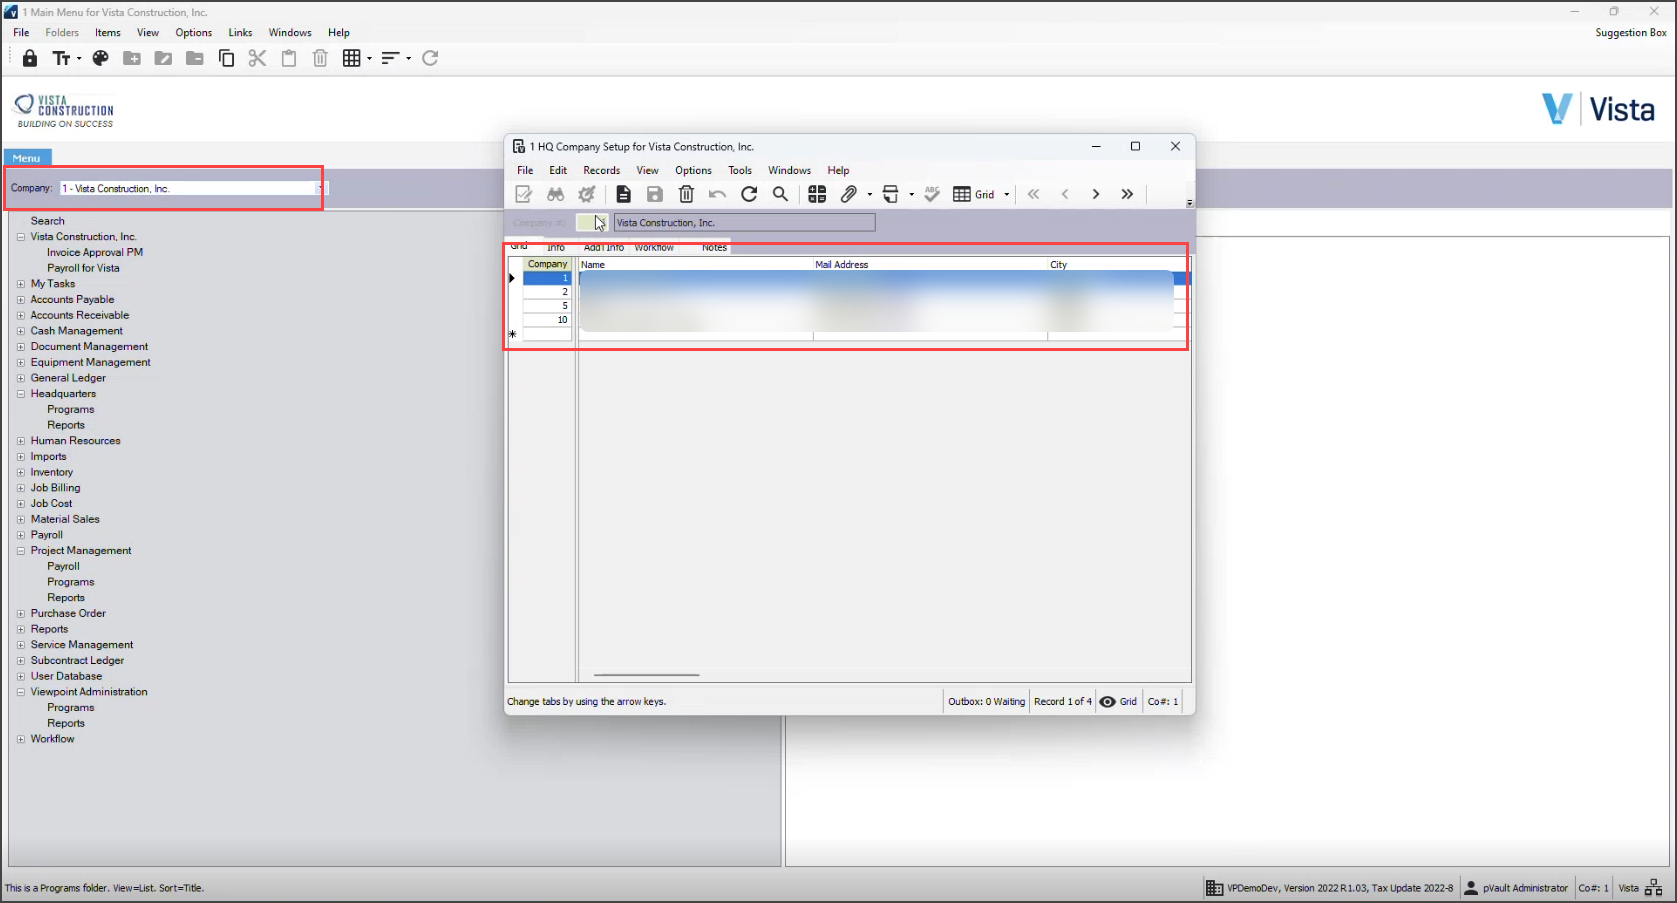Expand the Payroll tree node

[x=21, y=535]
